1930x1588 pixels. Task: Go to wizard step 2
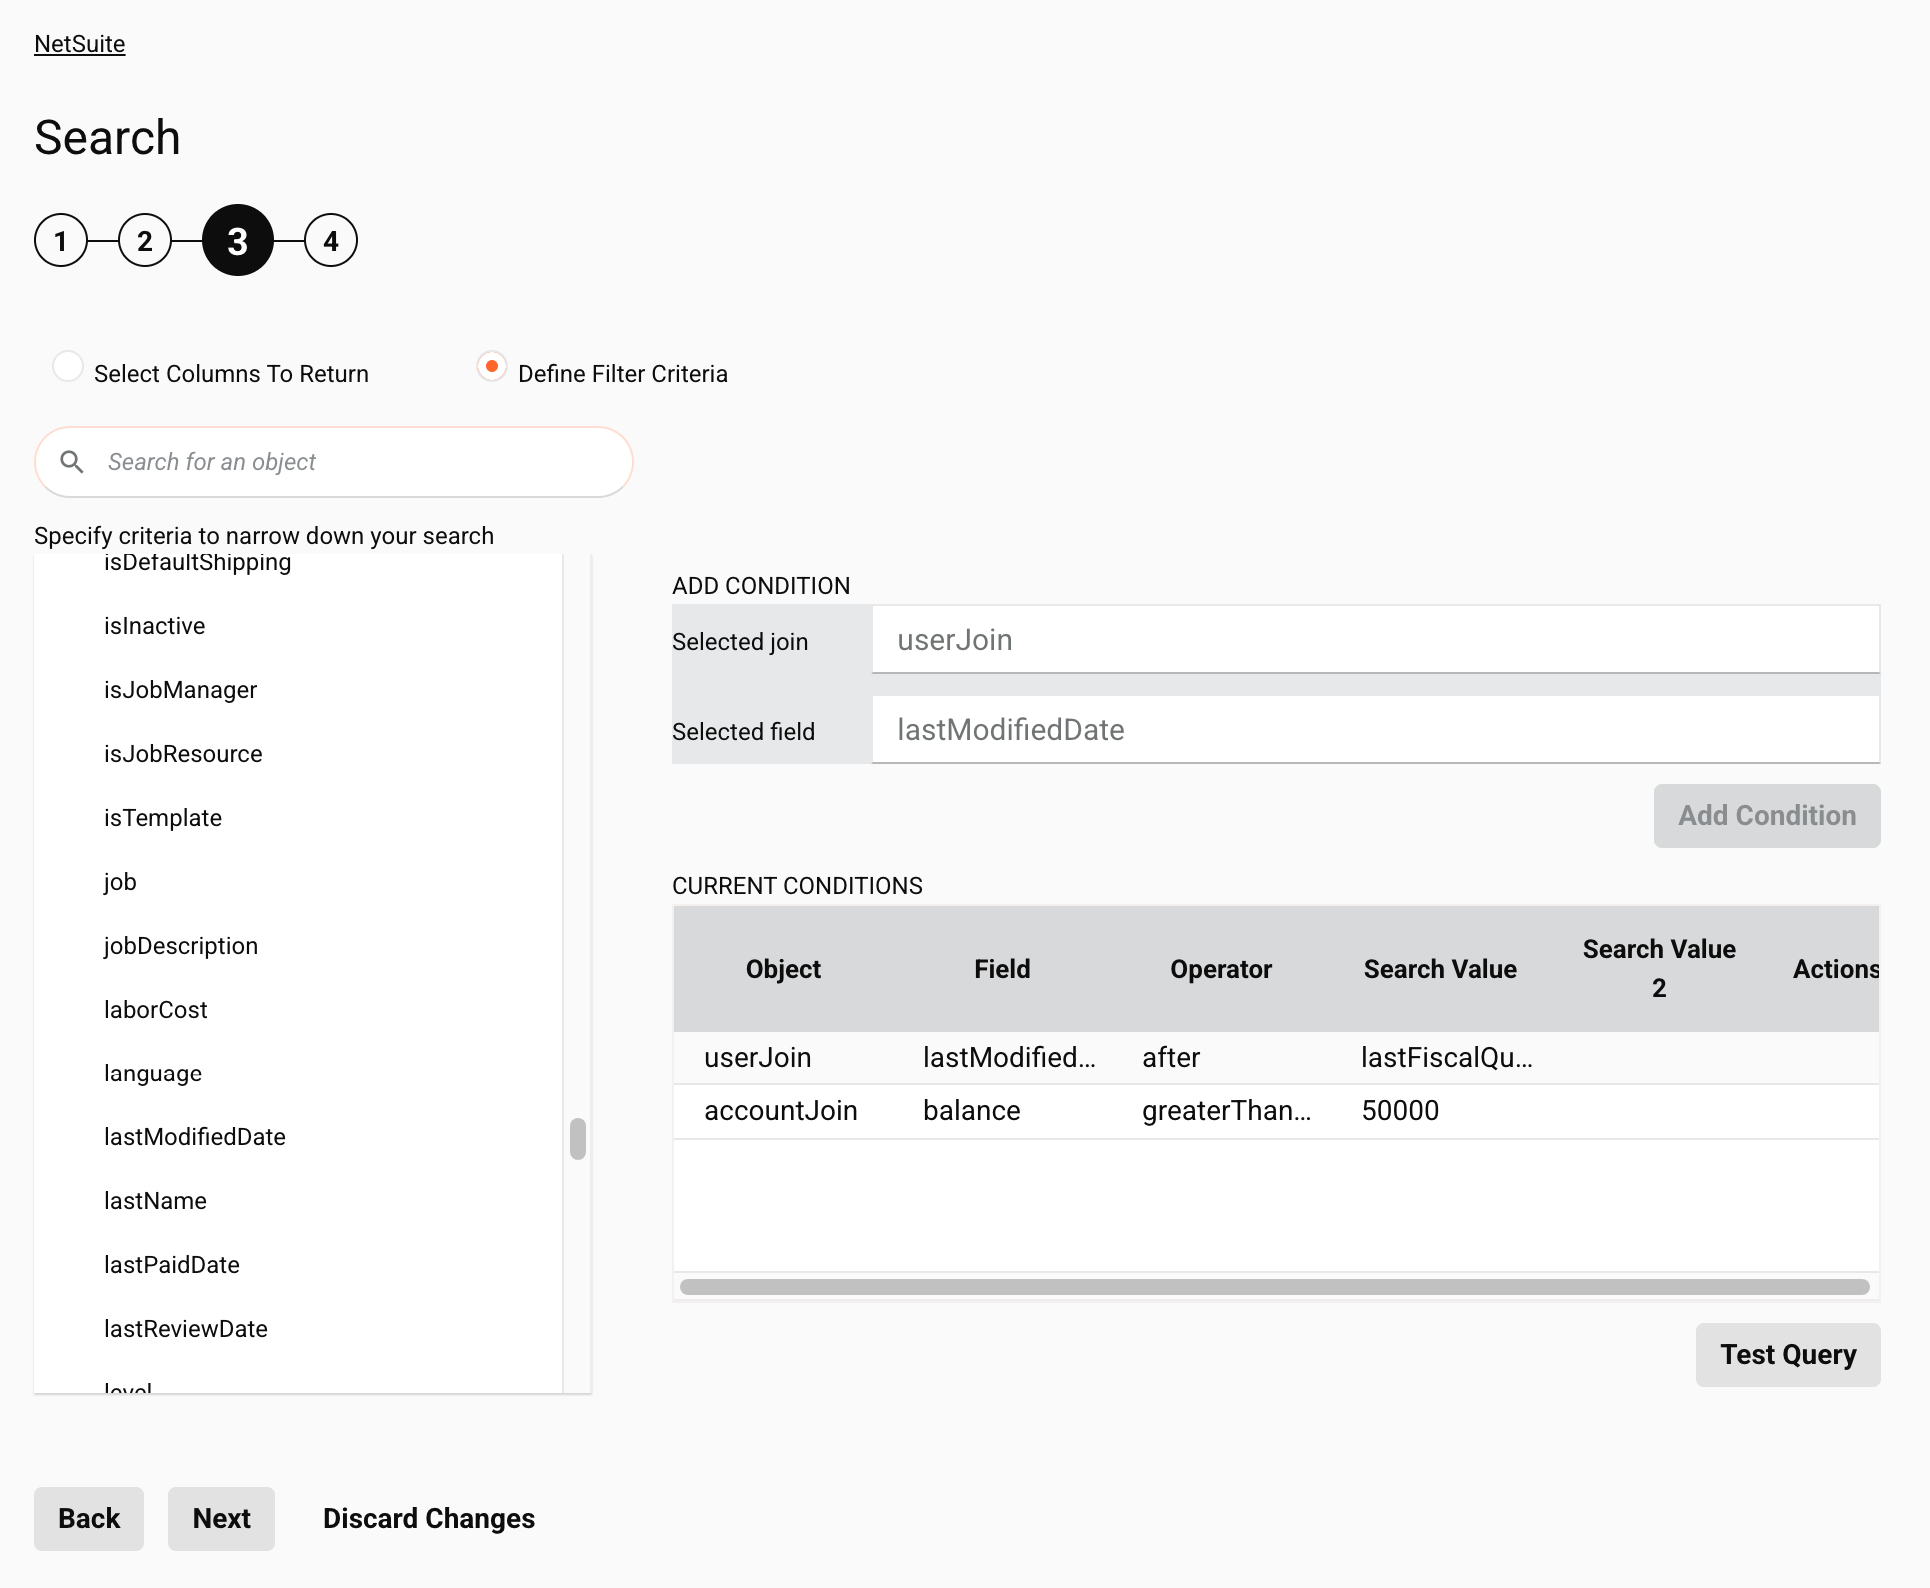pos(145,241)
